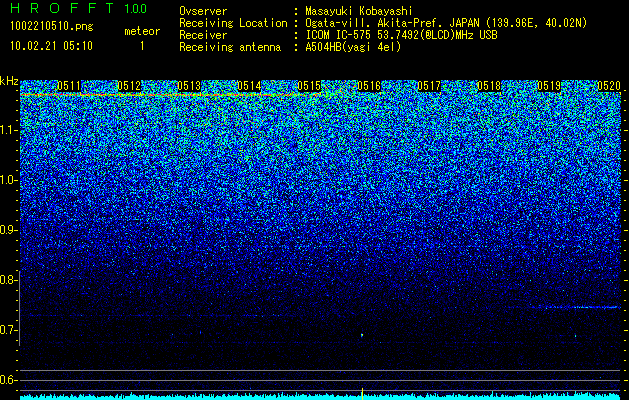This screenshot has width=629, height=400.
Task: Click the faint echo dot below 0519
Action: 575,336
